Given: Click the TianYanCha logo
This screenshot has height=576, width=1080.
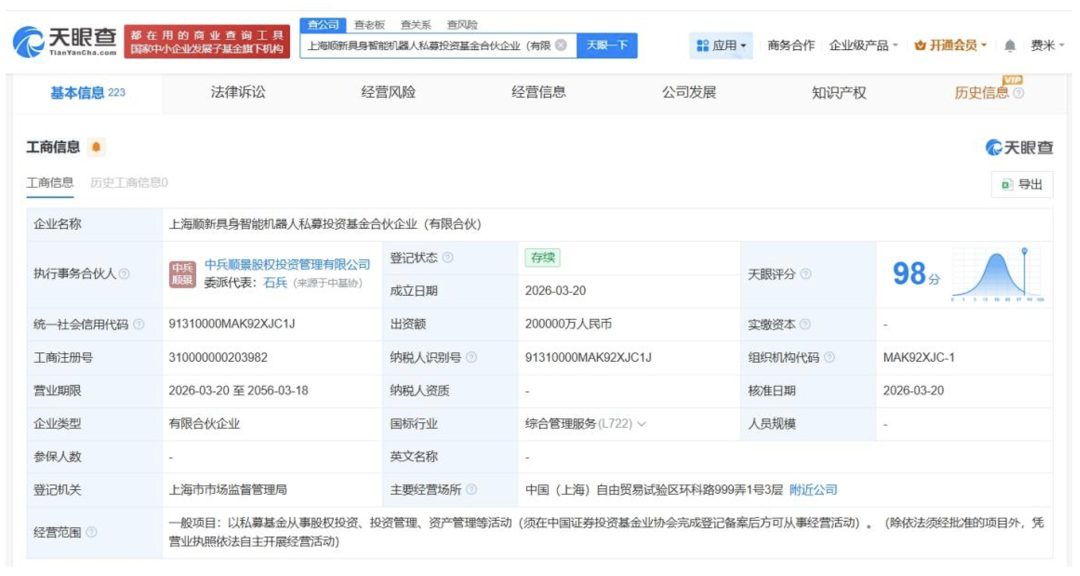Looking at the screenshot, I should click(65, 42).
